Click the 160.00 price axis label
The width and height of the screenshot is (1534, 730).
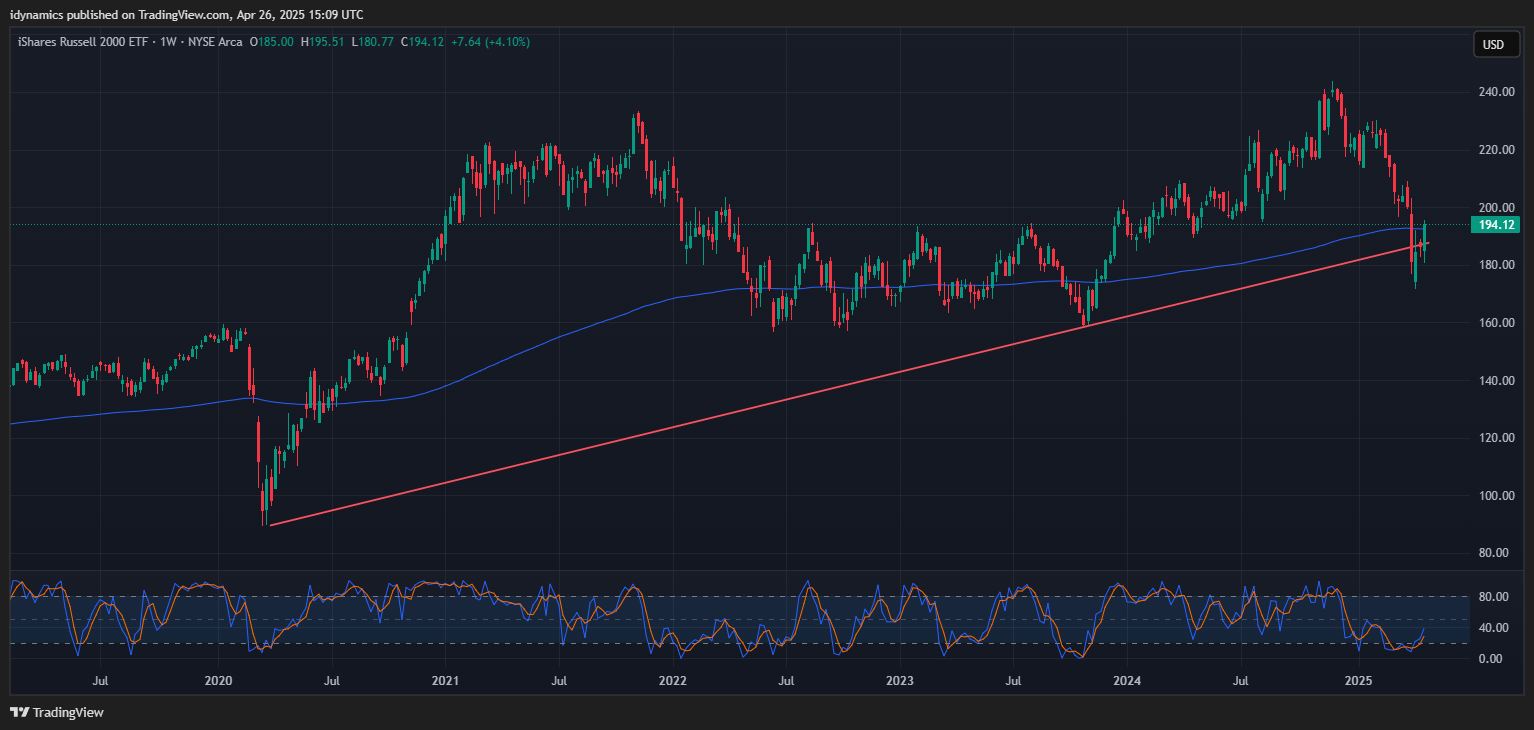[1496, 323]
